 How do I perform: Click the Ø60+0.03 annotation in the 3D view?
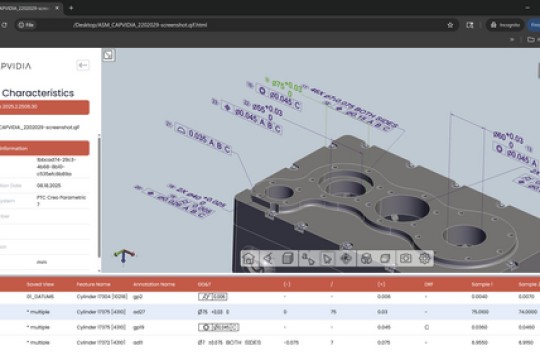tap(508, 138)
